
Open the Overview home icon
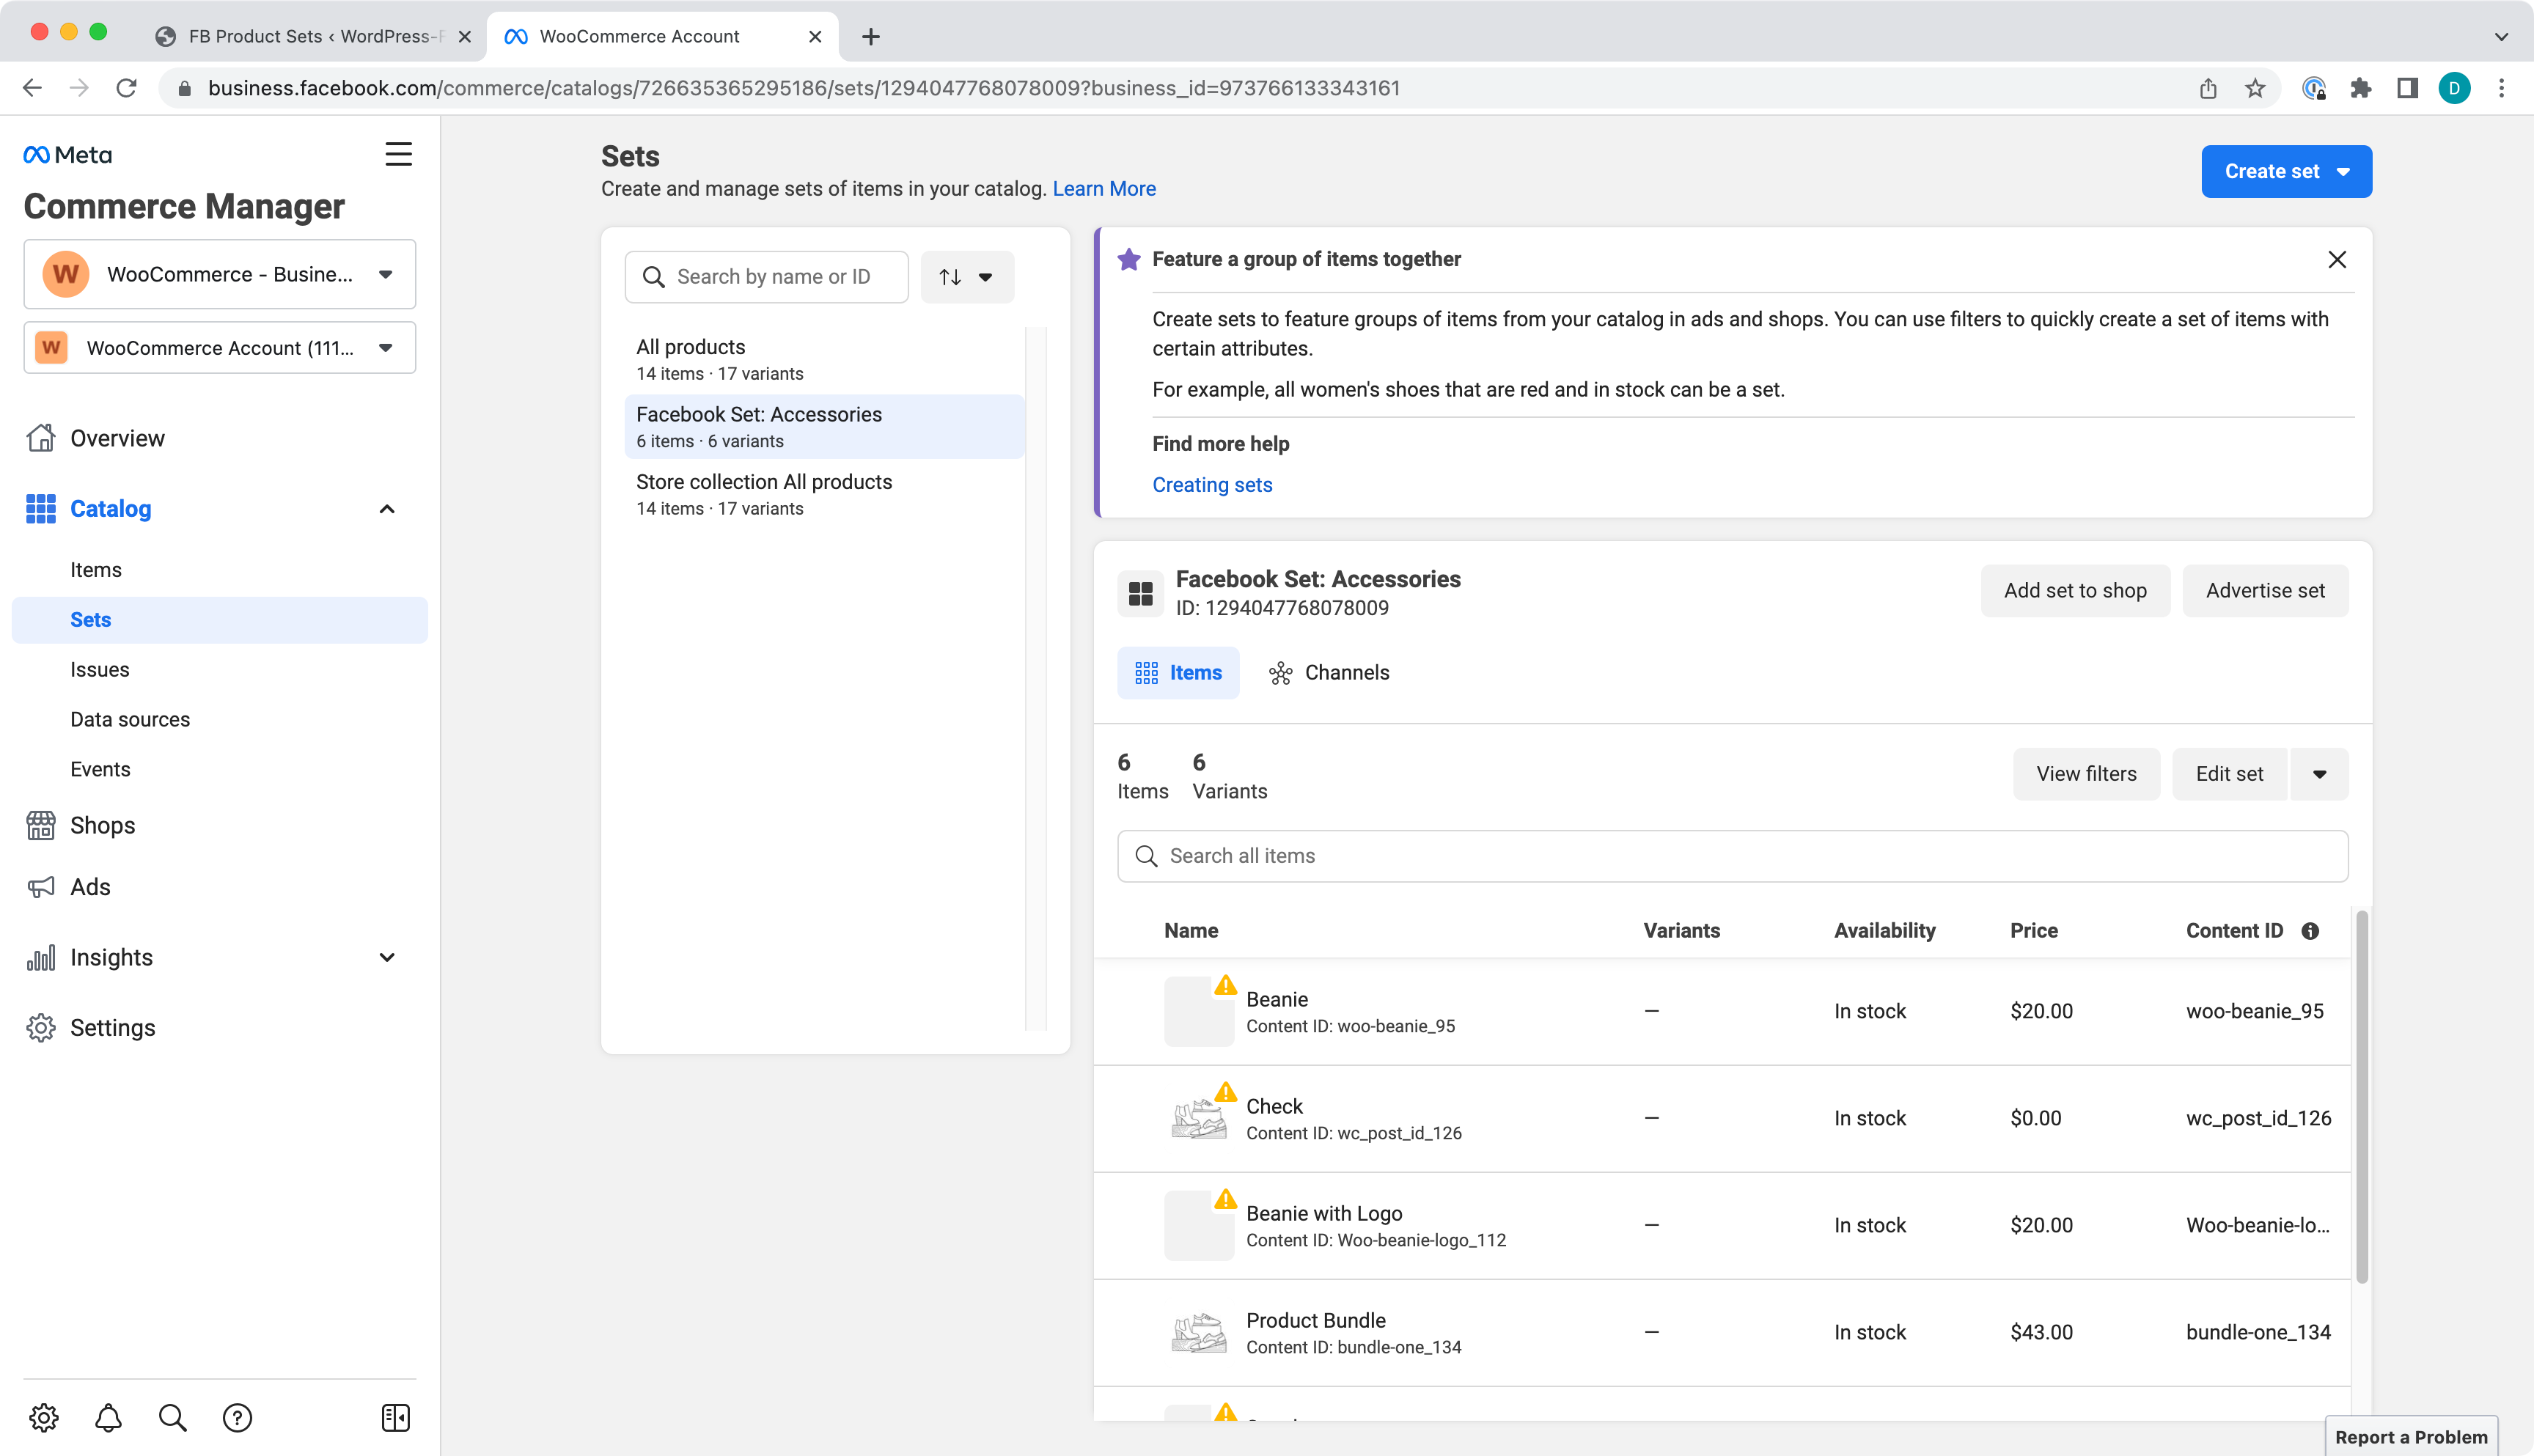(x=41, y=438)
